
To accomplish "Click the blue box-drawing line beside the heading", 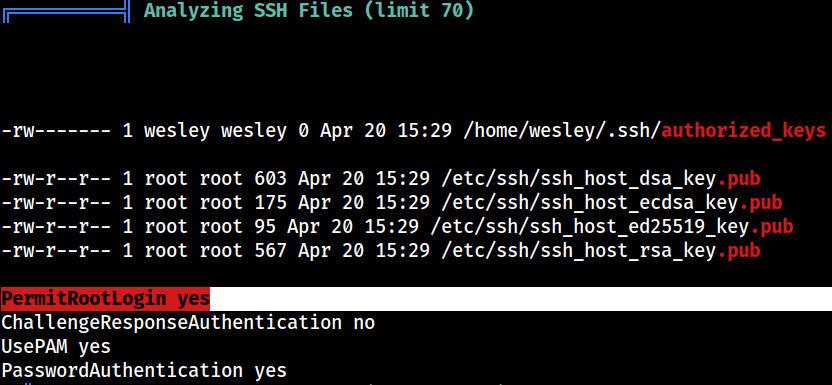I will tap(66, 12).
